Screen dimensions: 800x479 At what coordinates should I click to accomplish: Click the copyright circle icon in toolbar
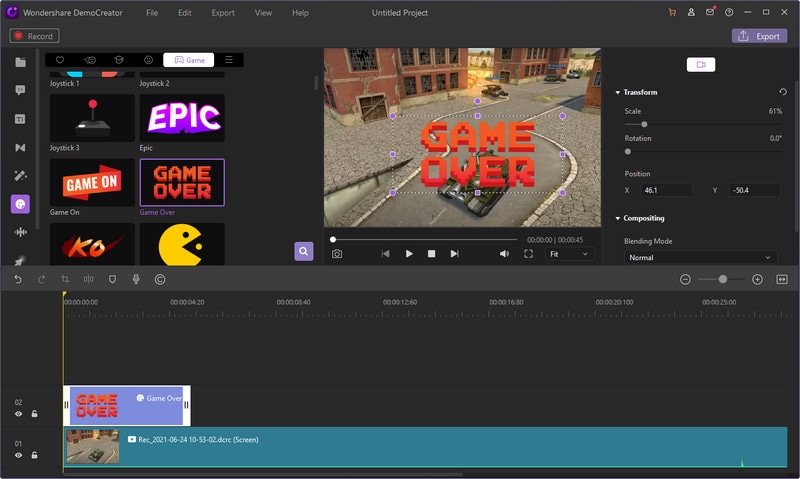[160, 279]
